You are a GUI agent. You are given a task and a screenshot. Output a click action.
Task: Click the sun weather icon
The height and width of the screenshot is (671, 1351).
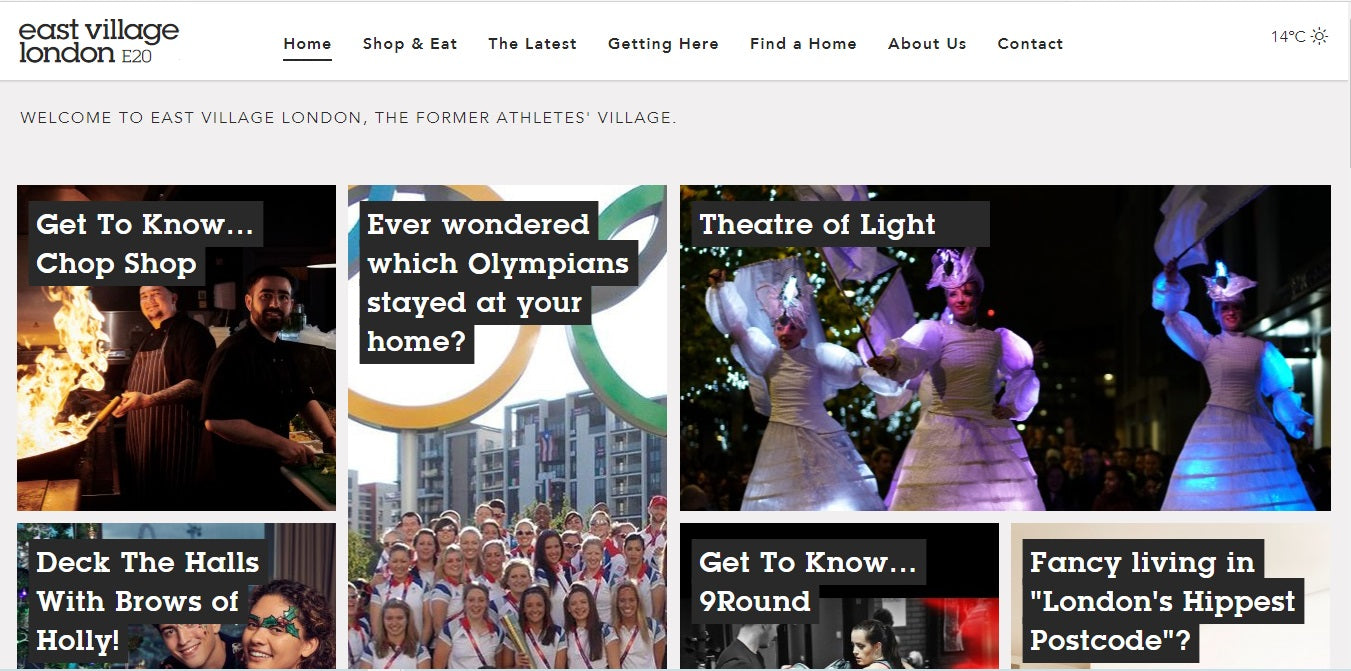(x=1320, y=37)
